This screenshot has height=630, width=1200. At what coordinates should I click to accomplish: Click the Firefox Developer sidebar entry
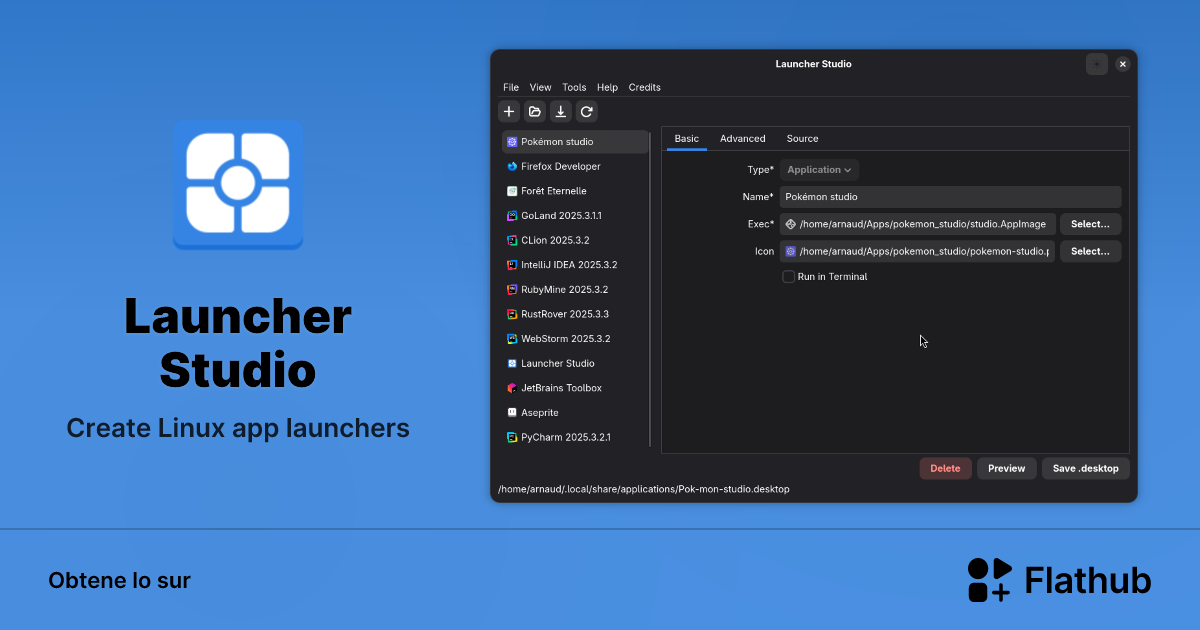click(562, 166)
